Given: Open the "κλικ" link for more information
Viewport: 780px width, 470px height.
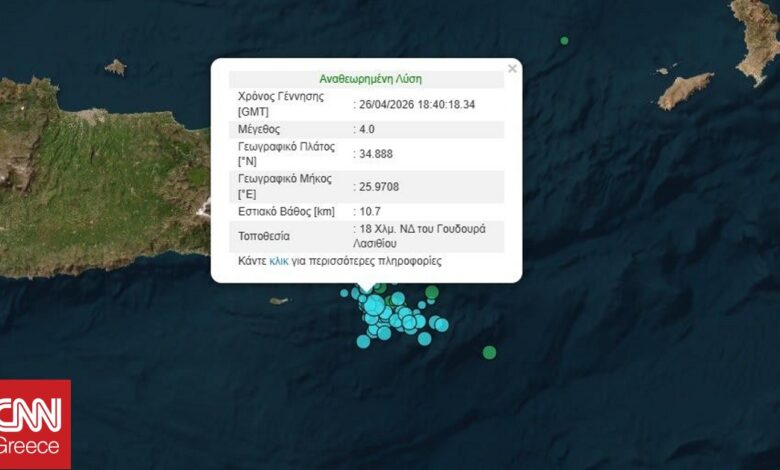Looking at the screenshot, I should pos(279,261).
